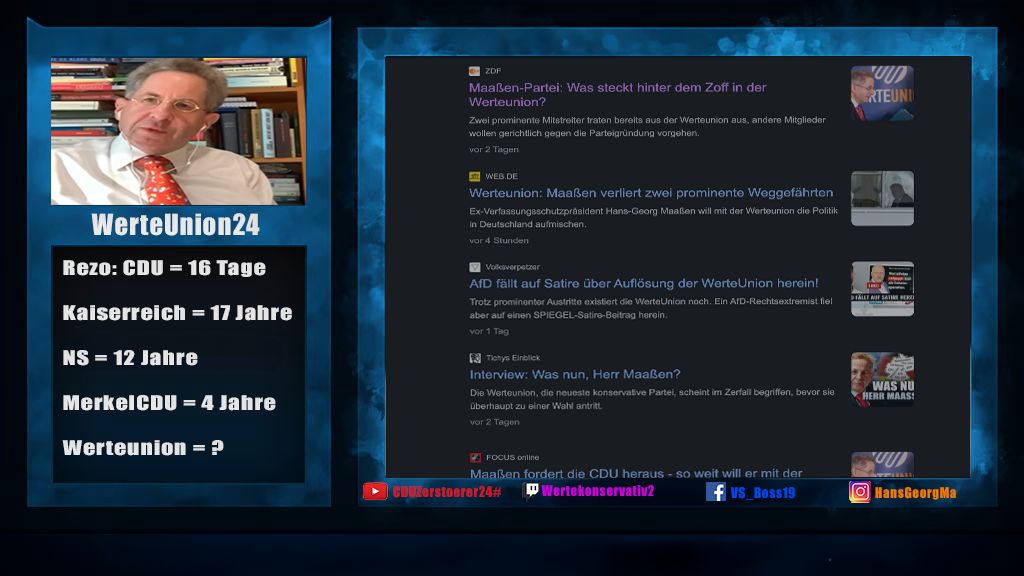1024x576 pixels.
Task: Open the Volksverpetzer AfD satire article
Action: coord(644,283)
